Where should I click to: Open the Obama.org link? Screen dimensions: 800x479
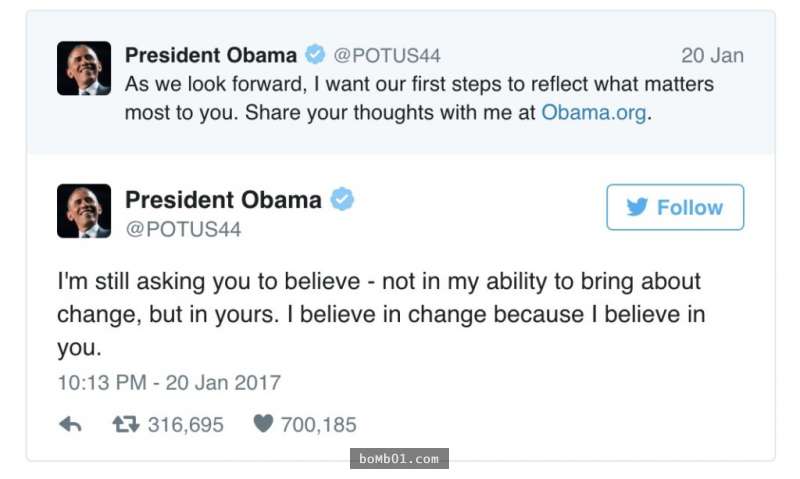coord(594,113)
